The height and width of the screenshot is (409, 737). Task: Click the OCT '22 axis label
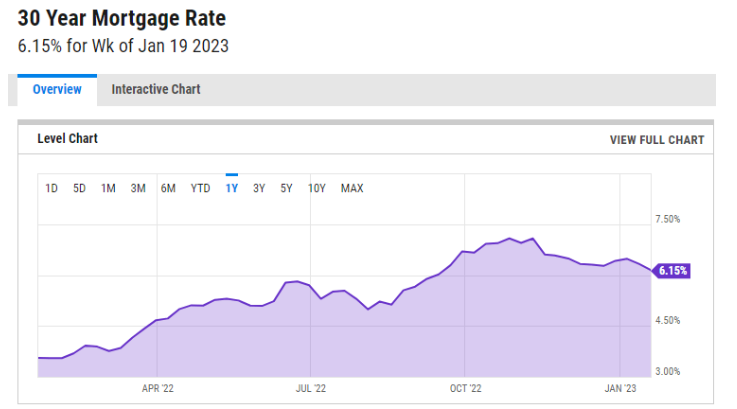pyautogui.click(x=466, y=388)
